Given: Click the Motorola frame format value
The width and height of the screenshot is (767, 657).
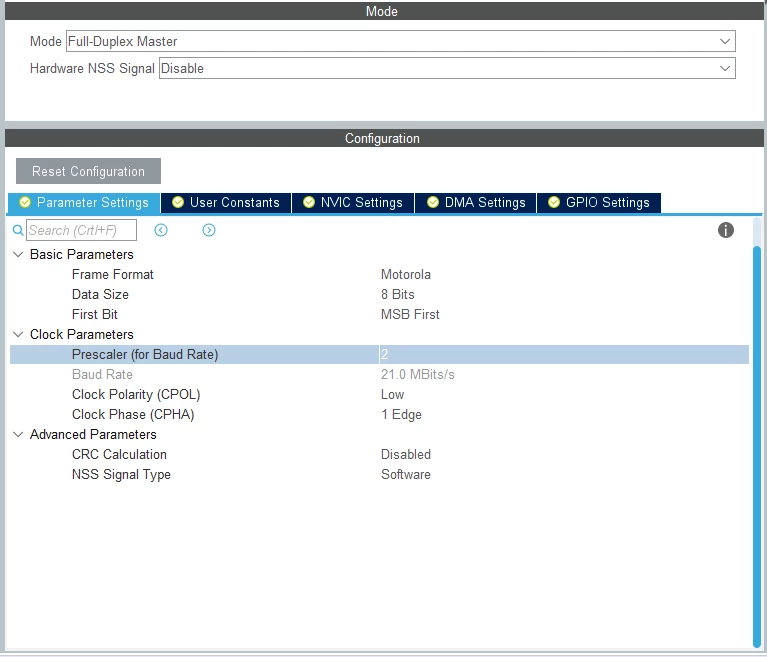Looking at the screenshot, I should (406, 274).
